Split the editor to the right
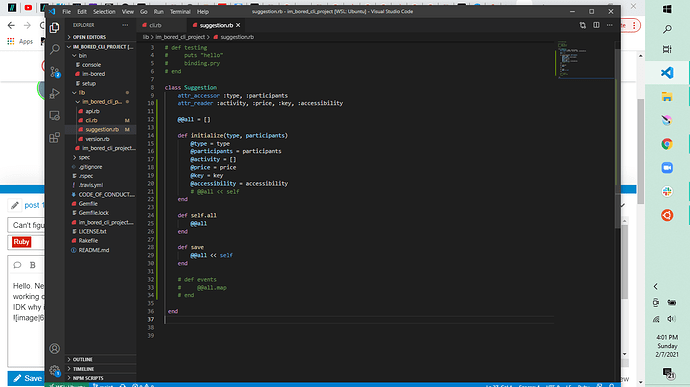690x387 pixels. click(596, 25)
